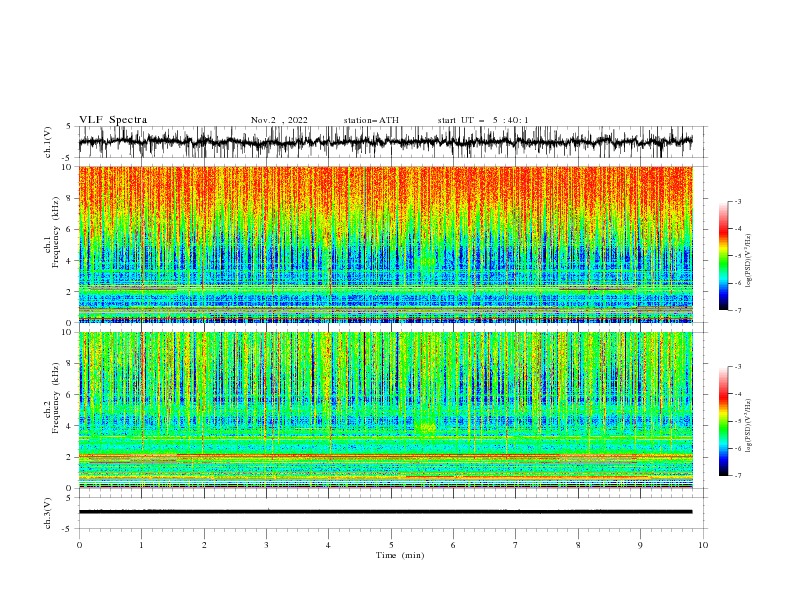792x612 pixels.
Task: Click the ch.2 spectrogram plot
Action: coord(385,410)
